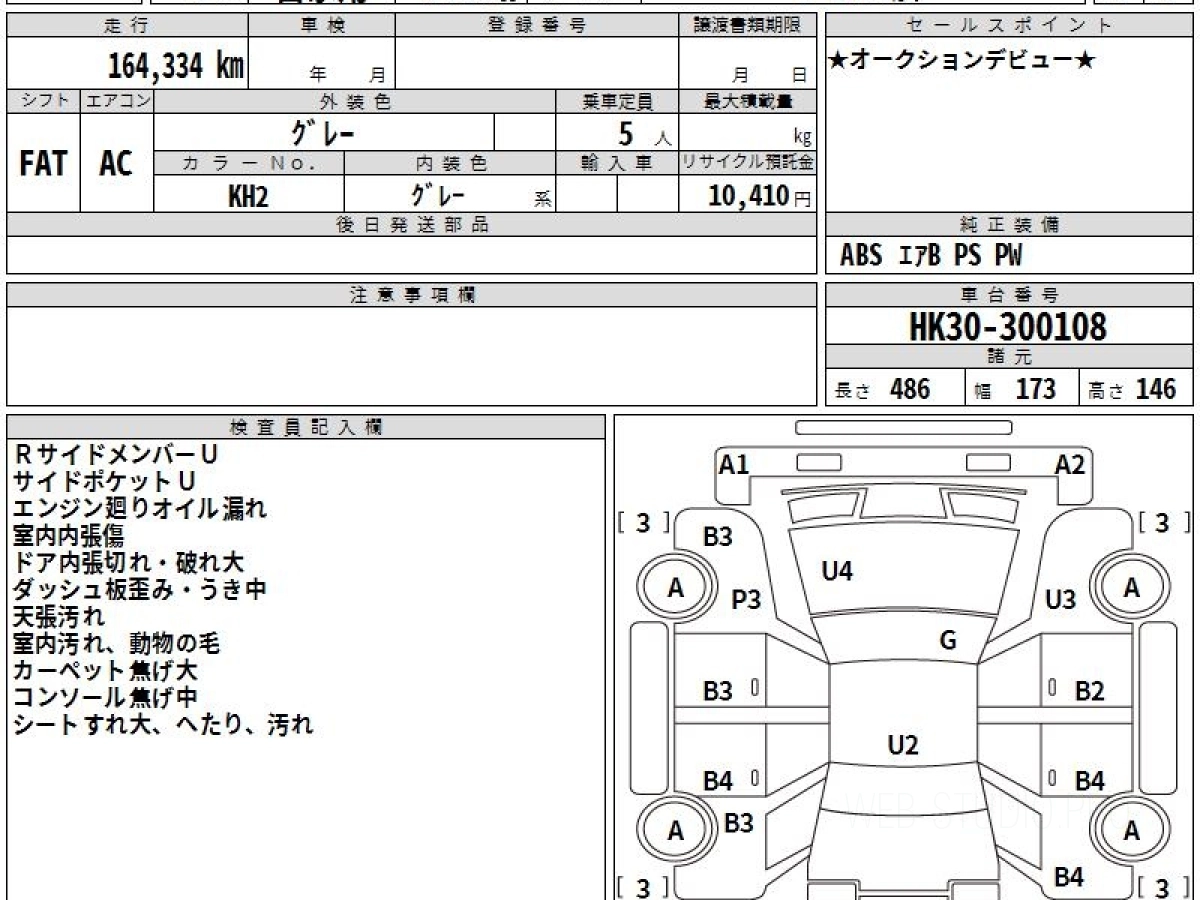The width and height of the screenshot is (1200, 900).
Task: Select the note シートすれ大、へたり、汚れ
Action: click(x=163, y=724)
